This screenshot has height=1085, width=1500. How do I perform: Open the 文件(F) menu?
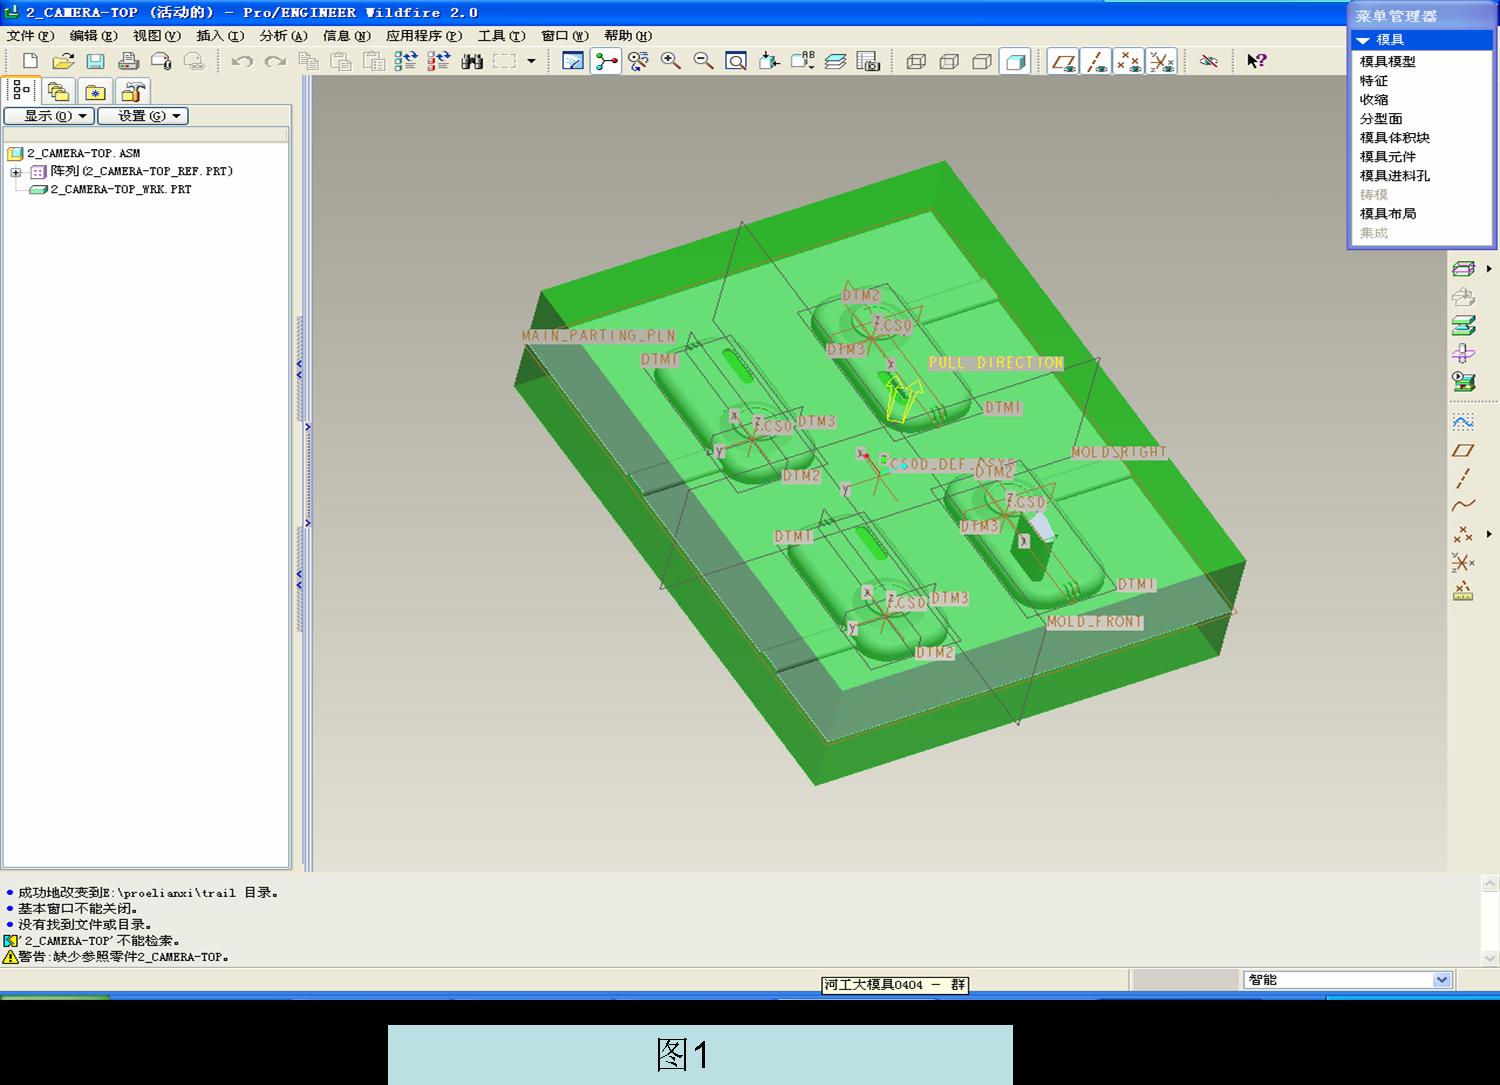(x=31, y=36)
